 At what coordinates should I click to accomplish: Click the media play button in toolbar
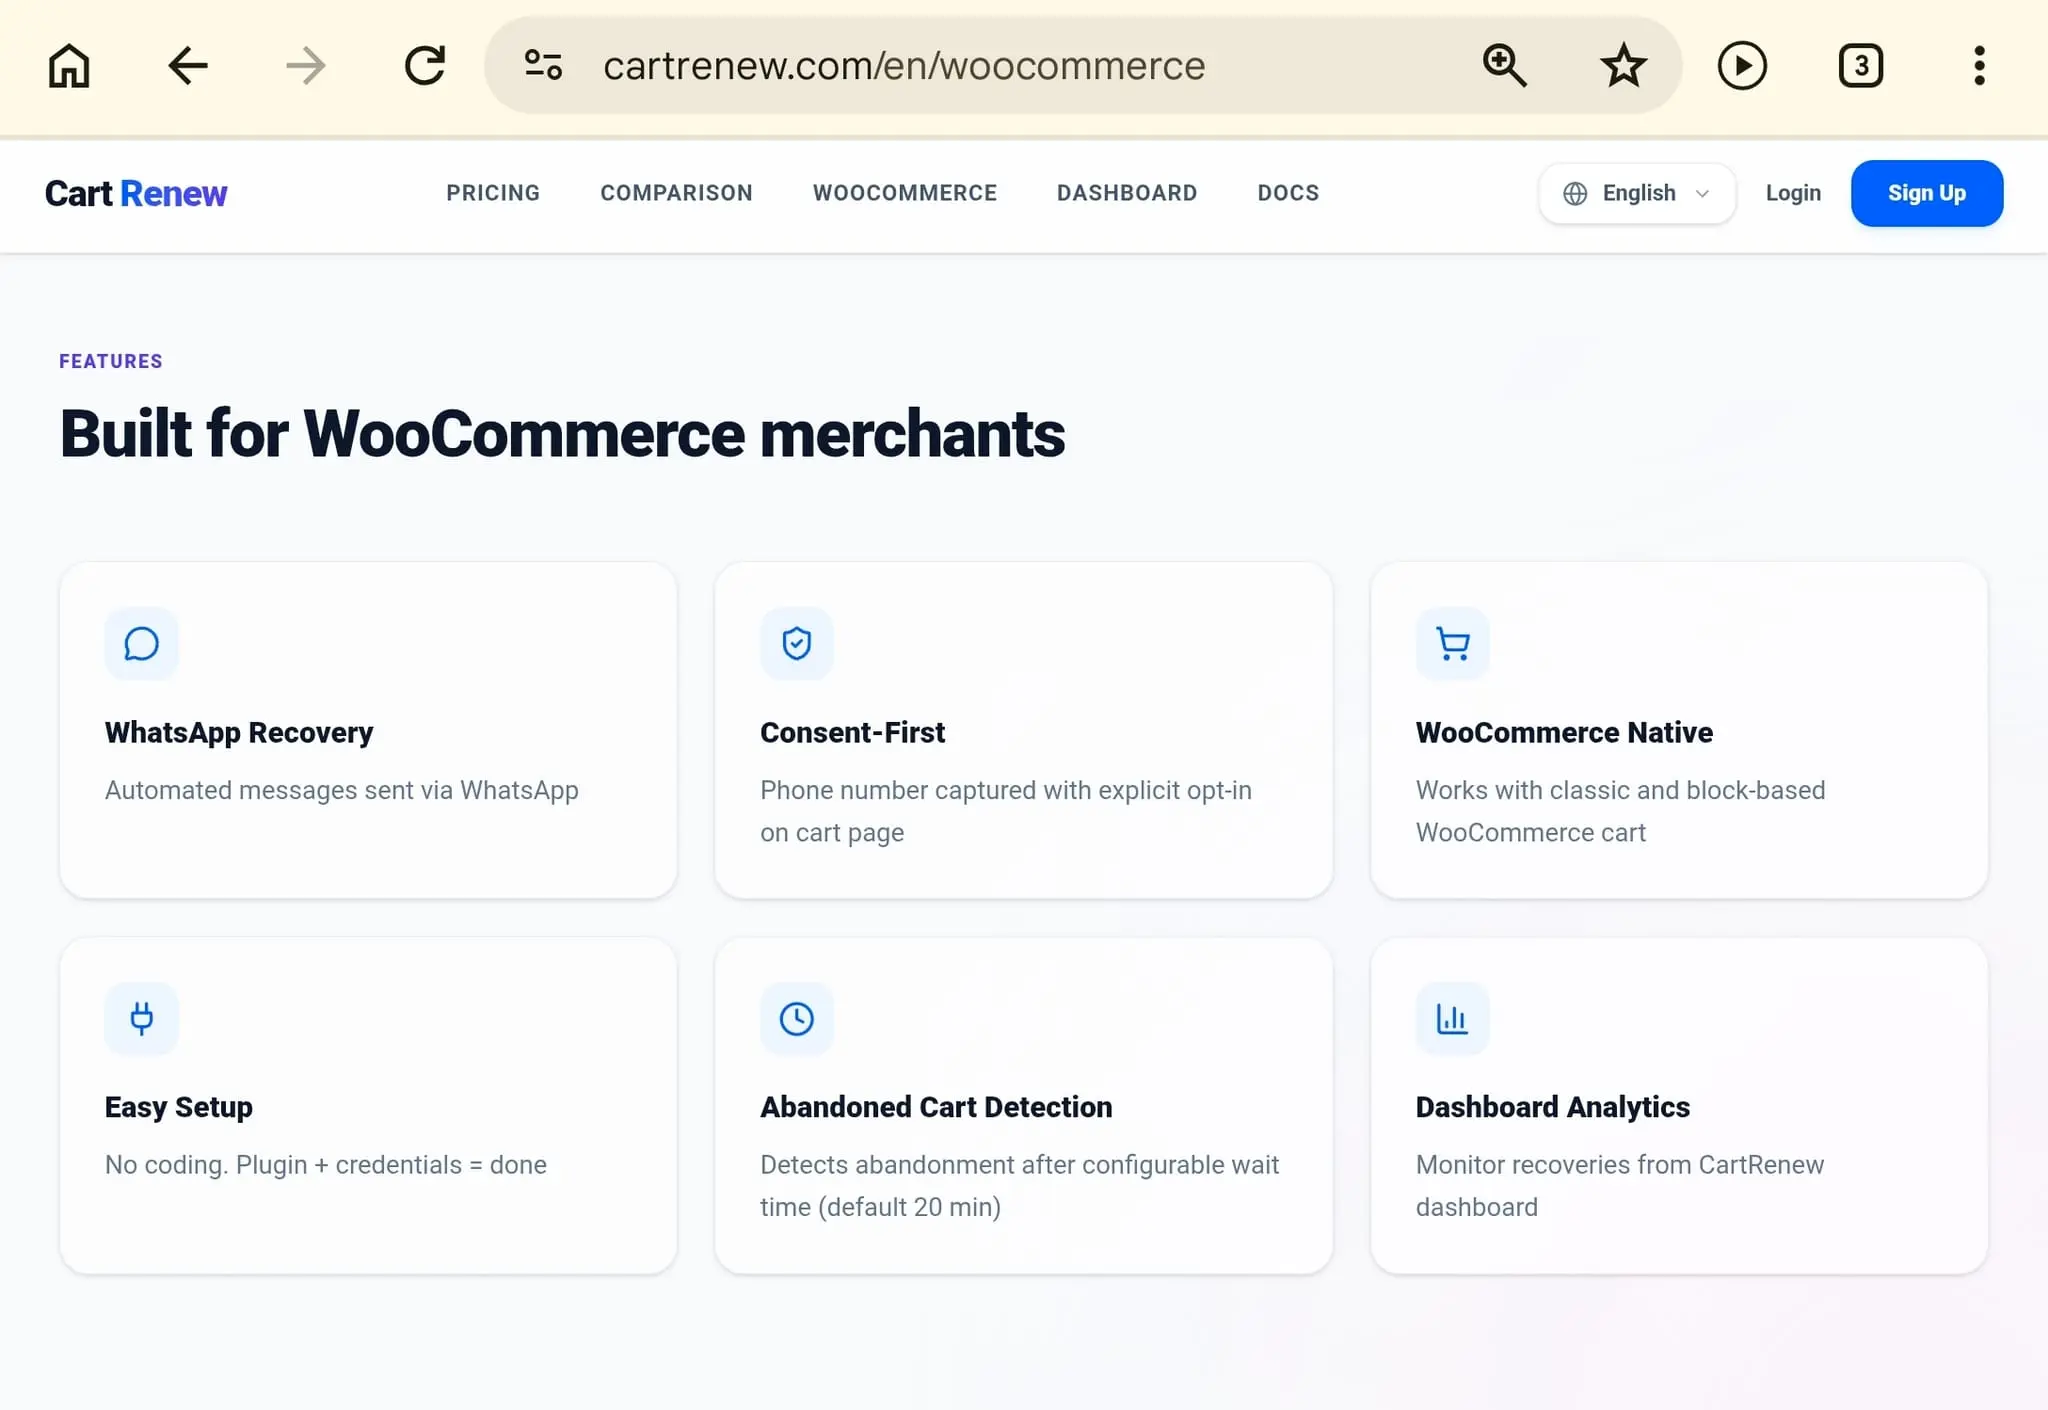(x=1742, y=66)
